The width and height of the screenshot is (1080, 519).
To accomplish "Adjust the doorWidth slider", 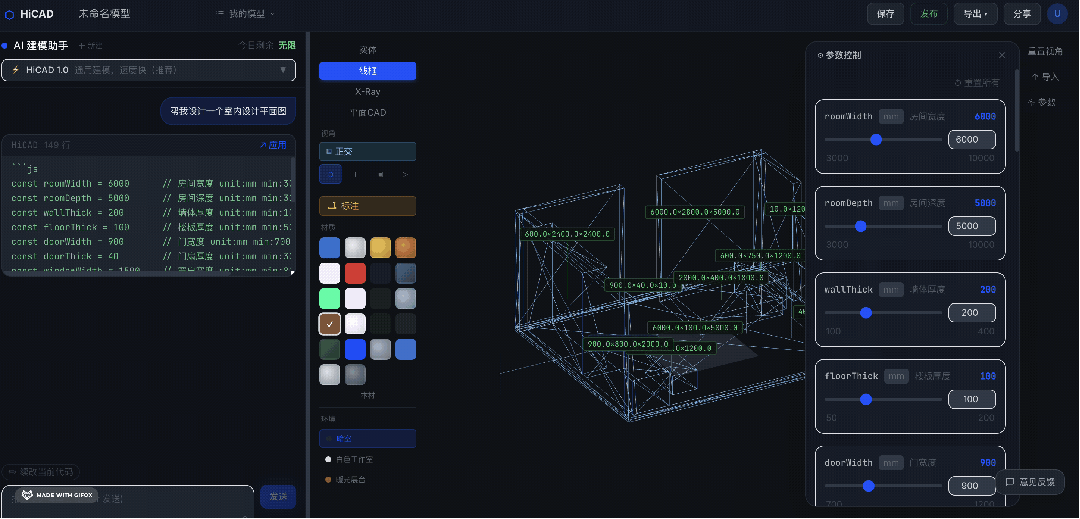I will (x=884, y=486).
